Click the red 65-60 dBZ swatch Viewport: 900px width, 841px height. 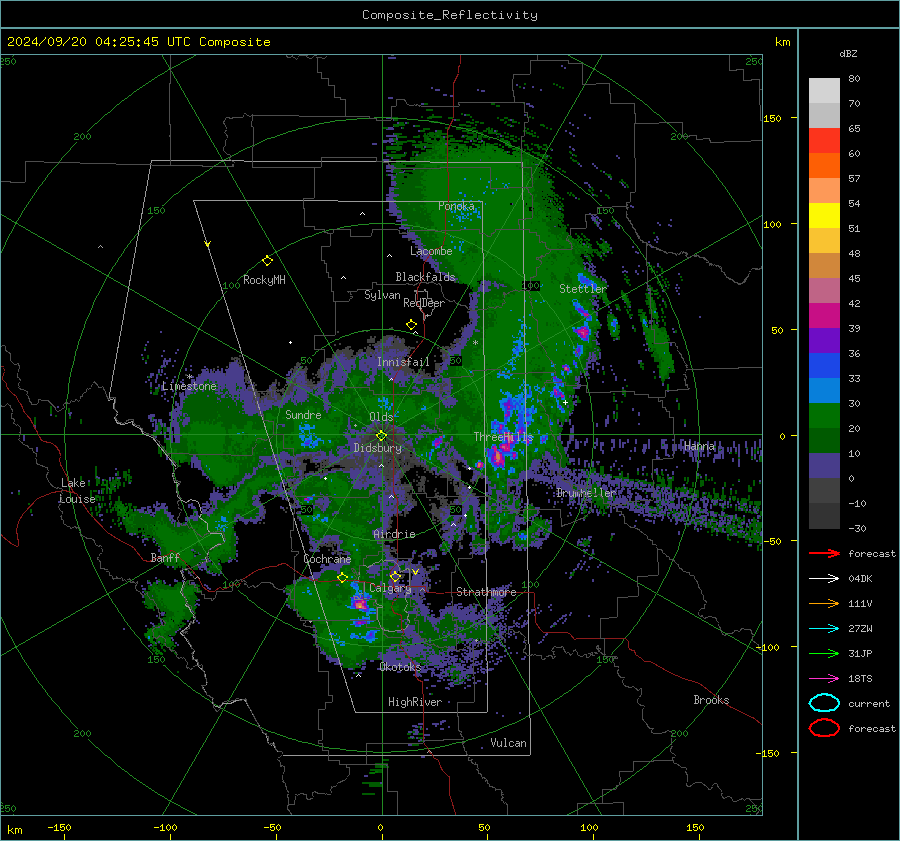tap(824, 141)
